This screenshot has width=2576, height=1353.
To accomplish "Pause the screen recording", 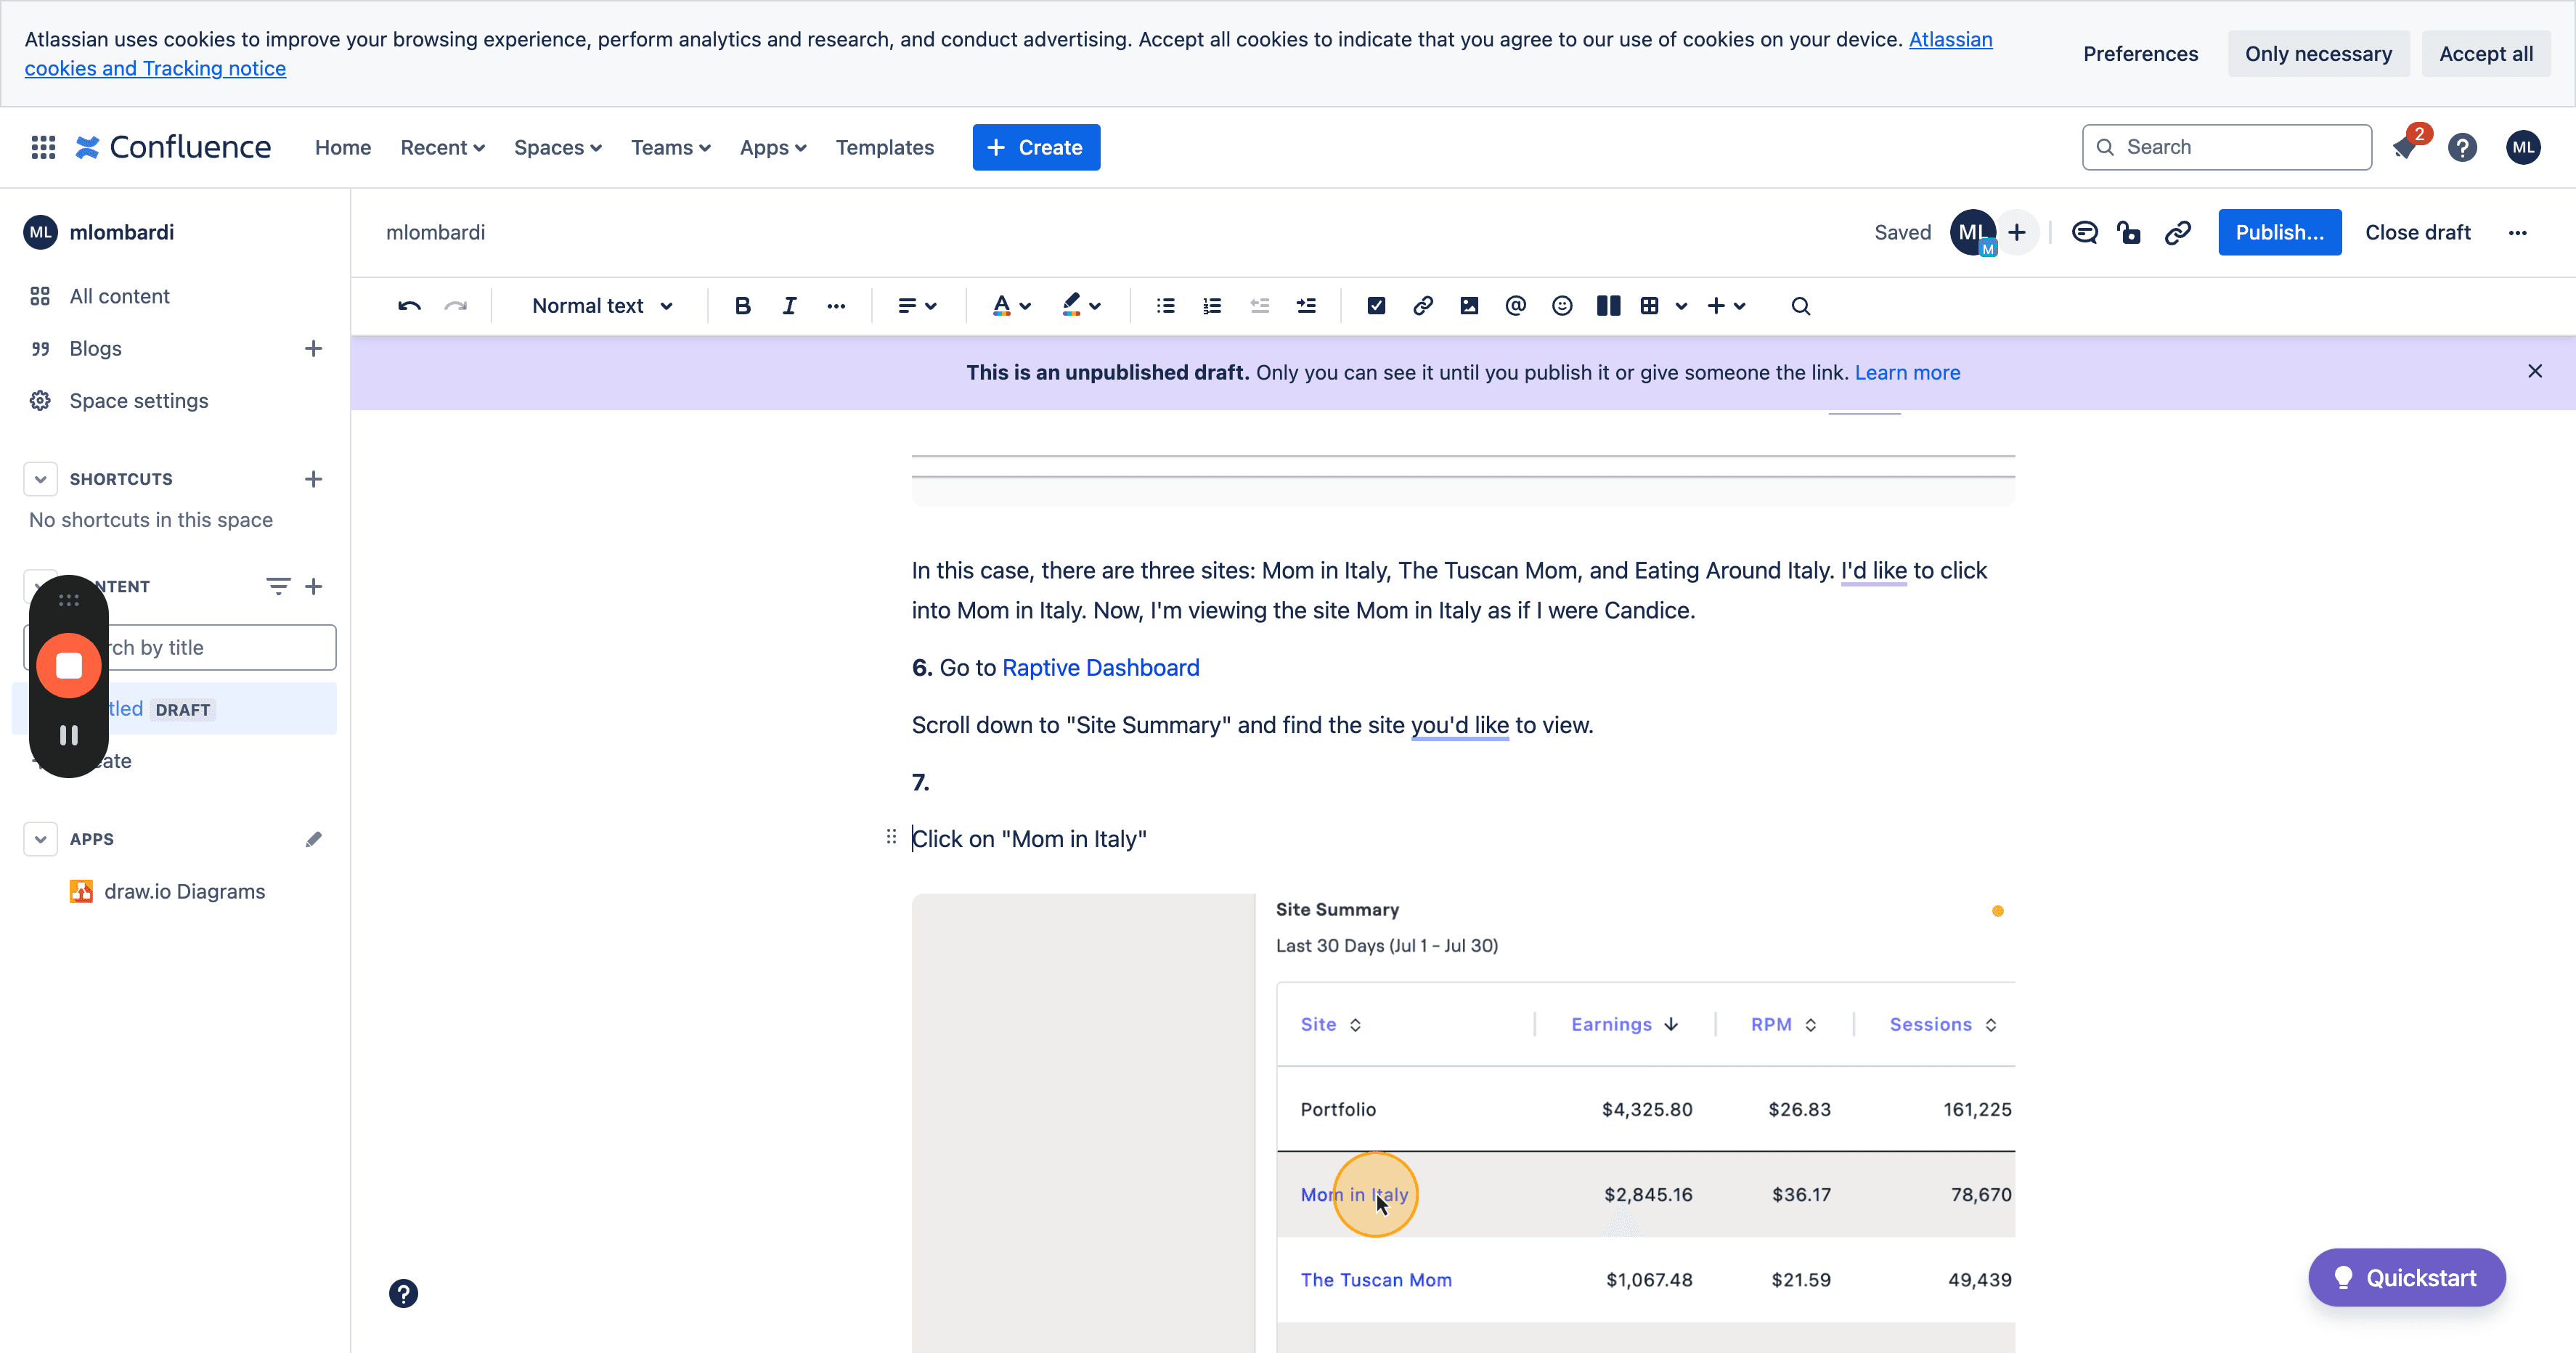I will coord(69,735).
